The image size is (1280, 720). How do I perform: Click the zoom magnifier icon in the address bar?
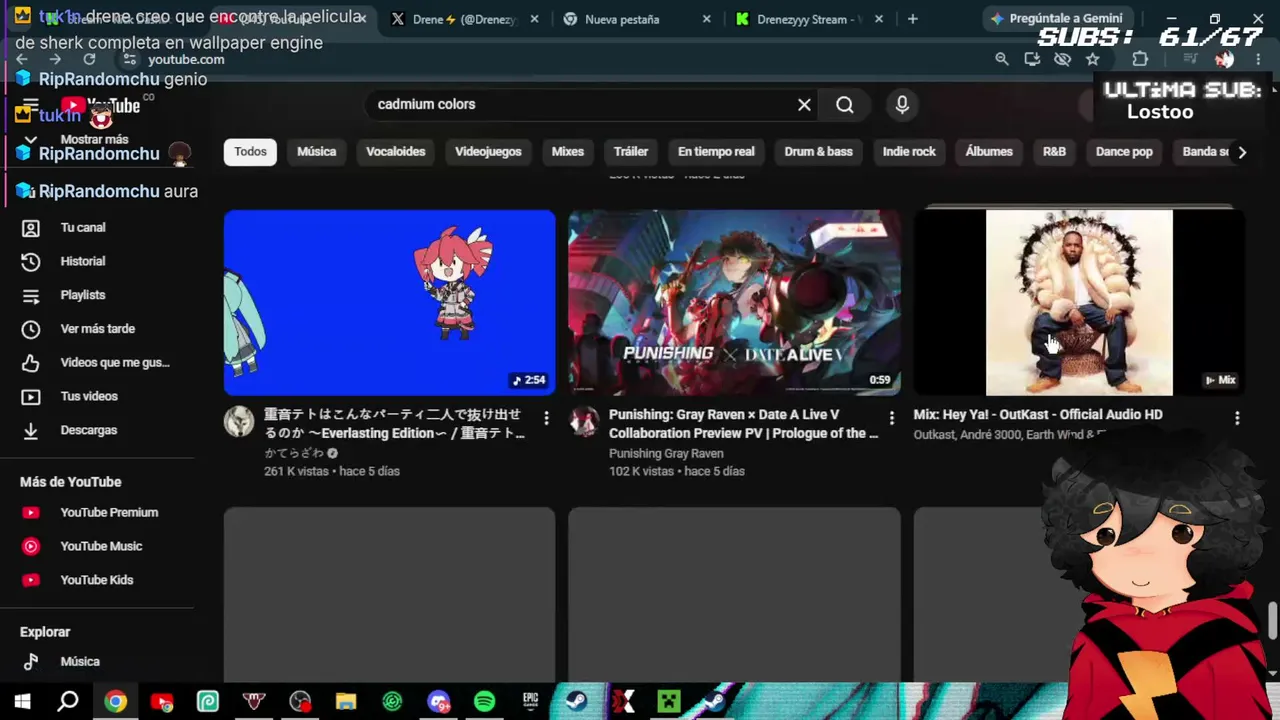pyautogui.click(x=1002, y=59)
